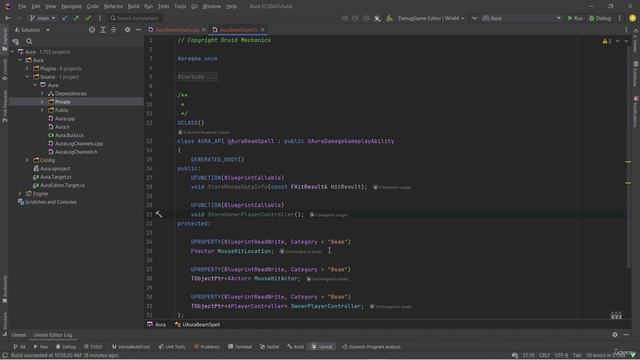Screen dimensions: 640x360
Task: Click the build hammer icon in toolbar
Action: pyautogui.click(x=389, y=18)
